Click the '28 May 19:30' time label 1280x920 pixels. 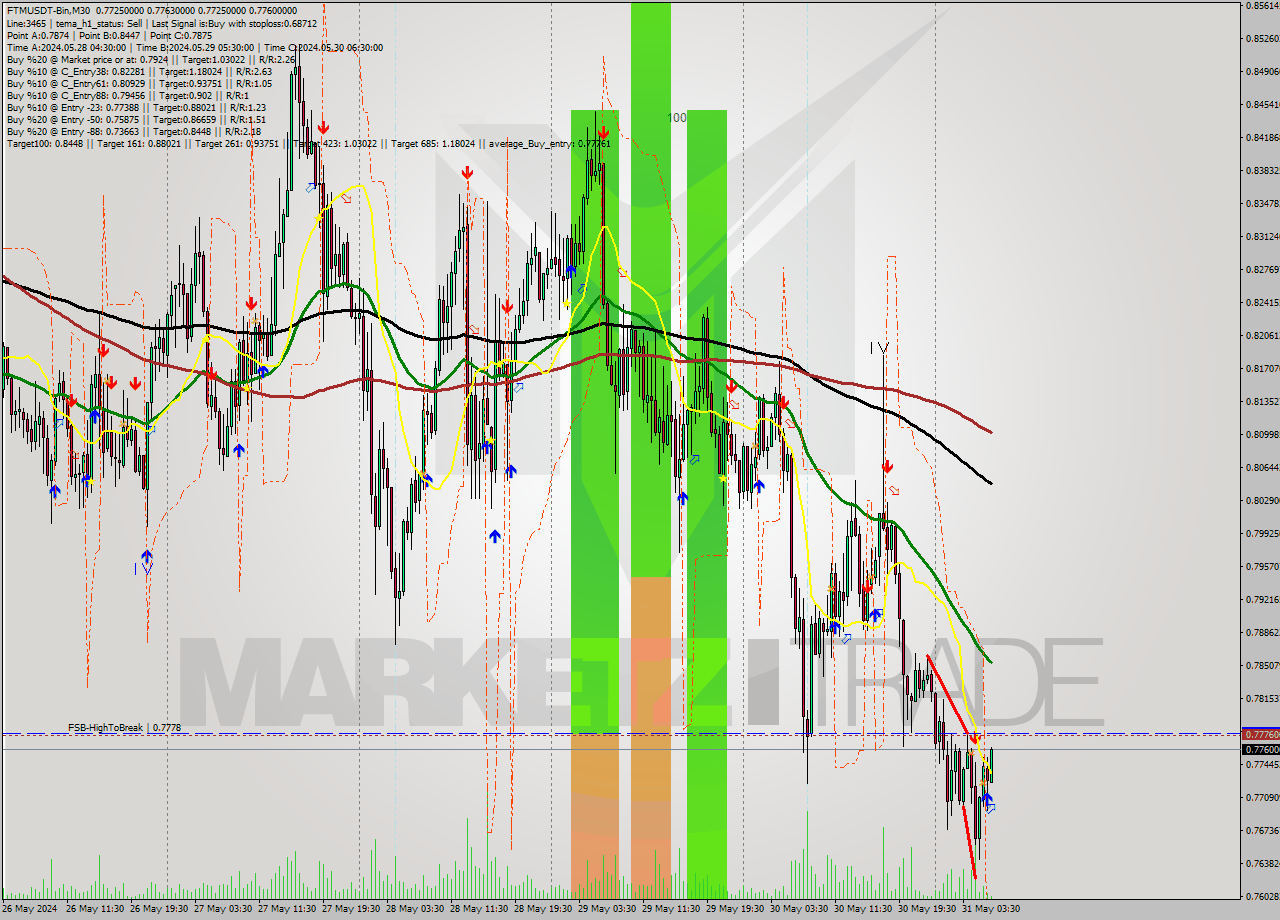(x=543, y=909)
